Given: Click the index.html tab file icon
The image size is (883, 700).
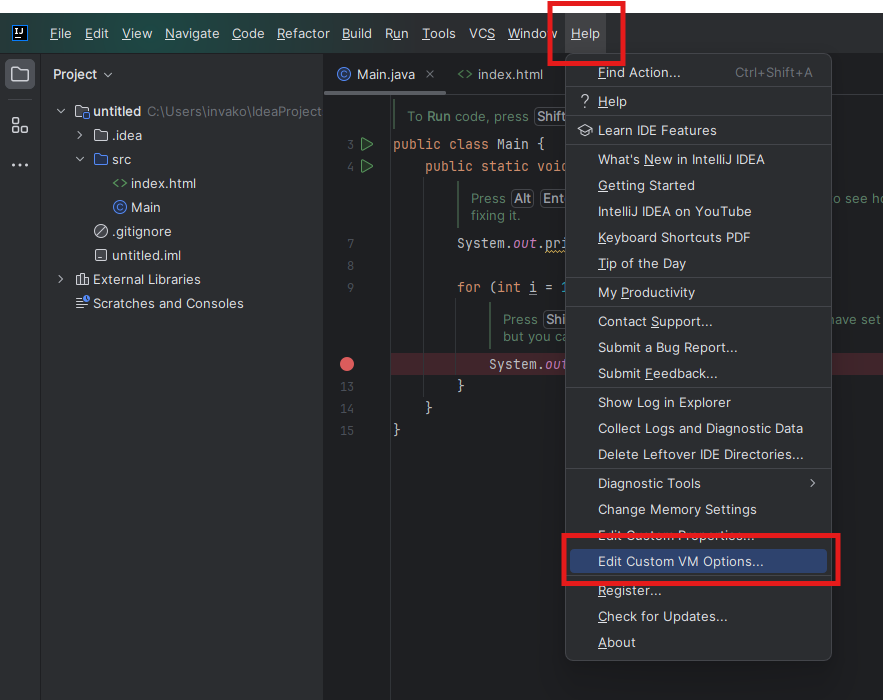Looking at the screenshot, I should coord(465,74).
